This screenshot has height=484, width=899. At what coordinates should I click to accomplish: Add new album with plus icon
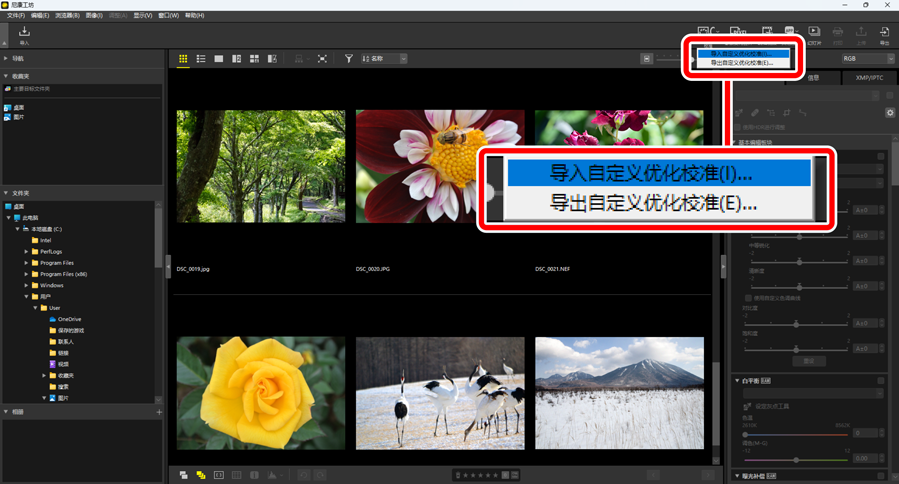[159, 412]
